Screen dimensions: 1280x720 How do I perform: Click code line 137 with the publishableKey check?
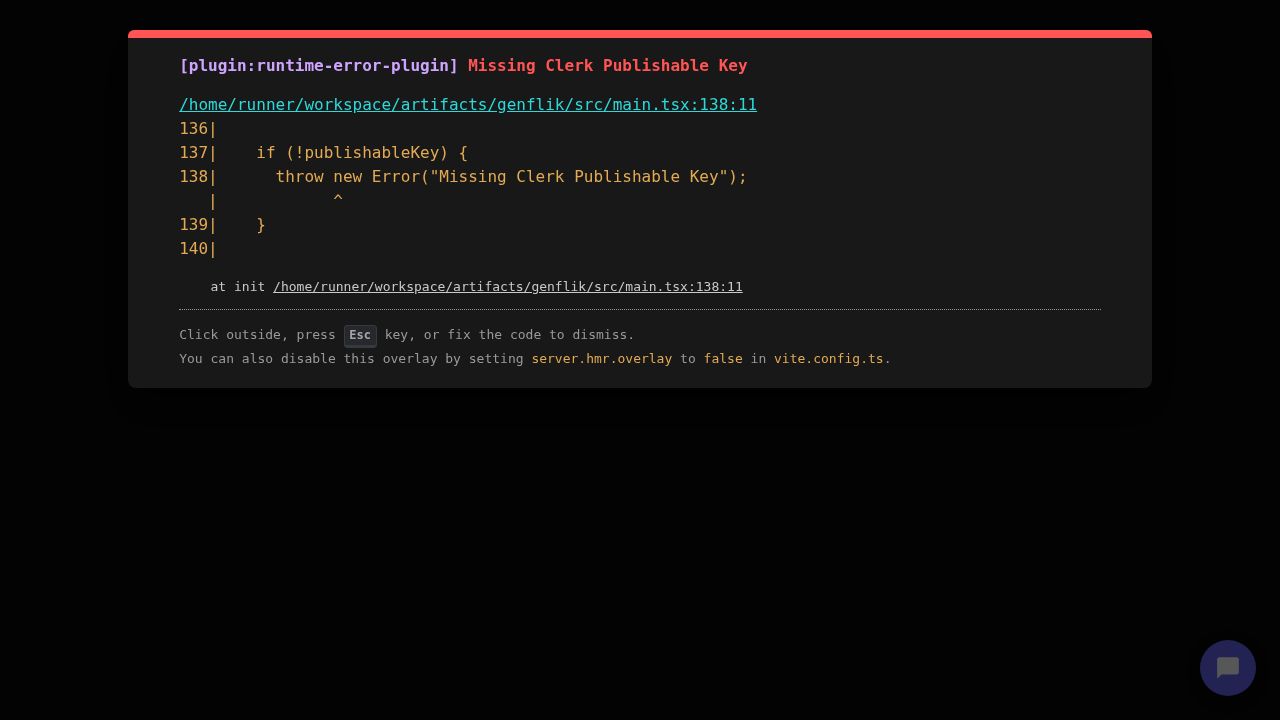324,153
